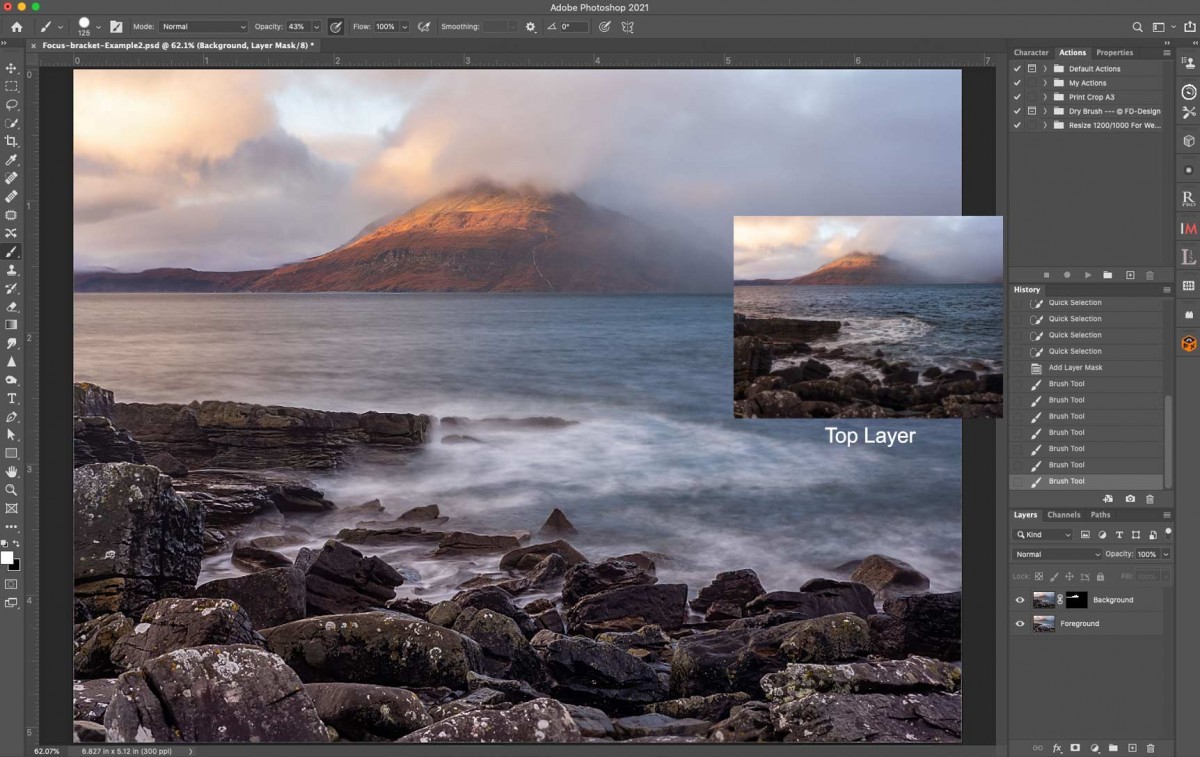1200x757 pixels.
Task: Select the Background layer mask thumbnail
Action: pyautogui.click(x=1076, y=600)
